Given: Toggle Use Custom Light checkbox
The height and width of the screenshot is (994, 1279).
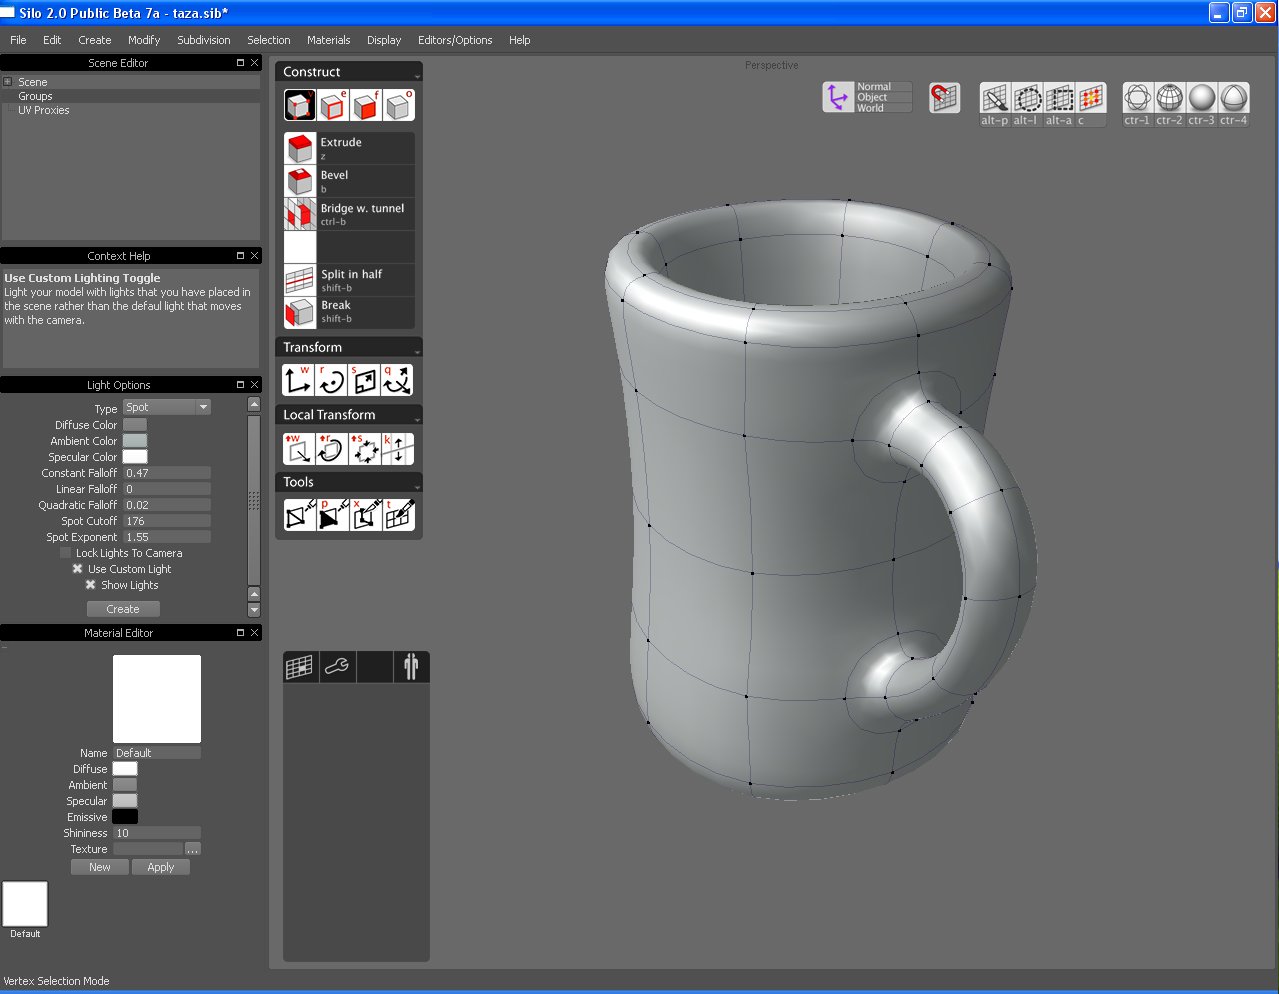Looking at the screenshot, I should (x=78, y=569).
